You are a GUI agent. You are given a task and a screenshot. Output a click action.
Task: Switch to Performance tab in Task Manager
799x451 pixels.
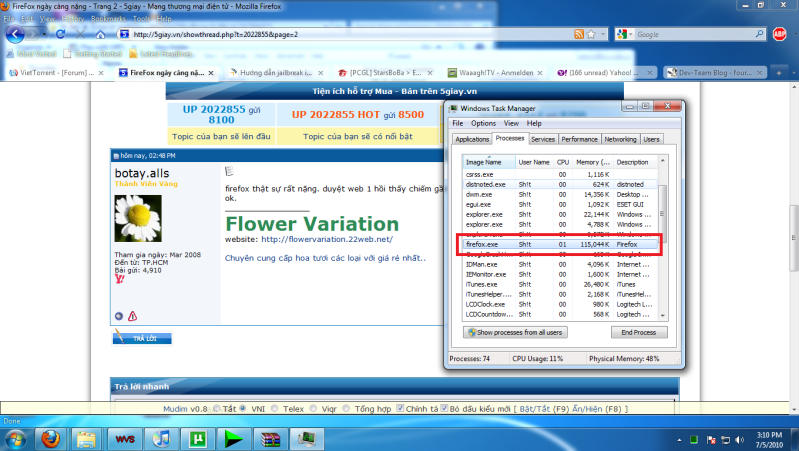coord(579,139)
